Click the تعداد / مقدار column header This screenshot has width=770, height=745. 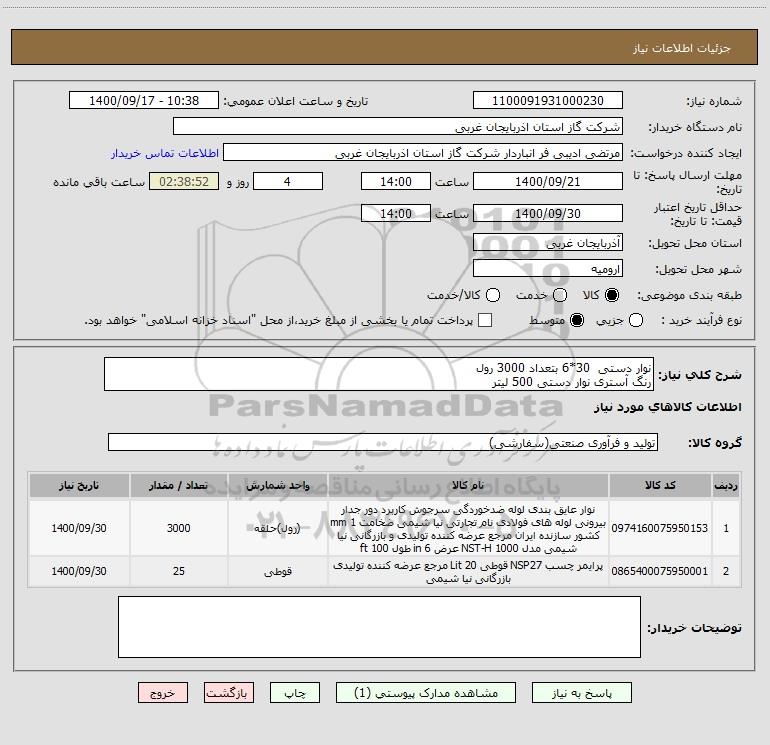coord(179,486)
